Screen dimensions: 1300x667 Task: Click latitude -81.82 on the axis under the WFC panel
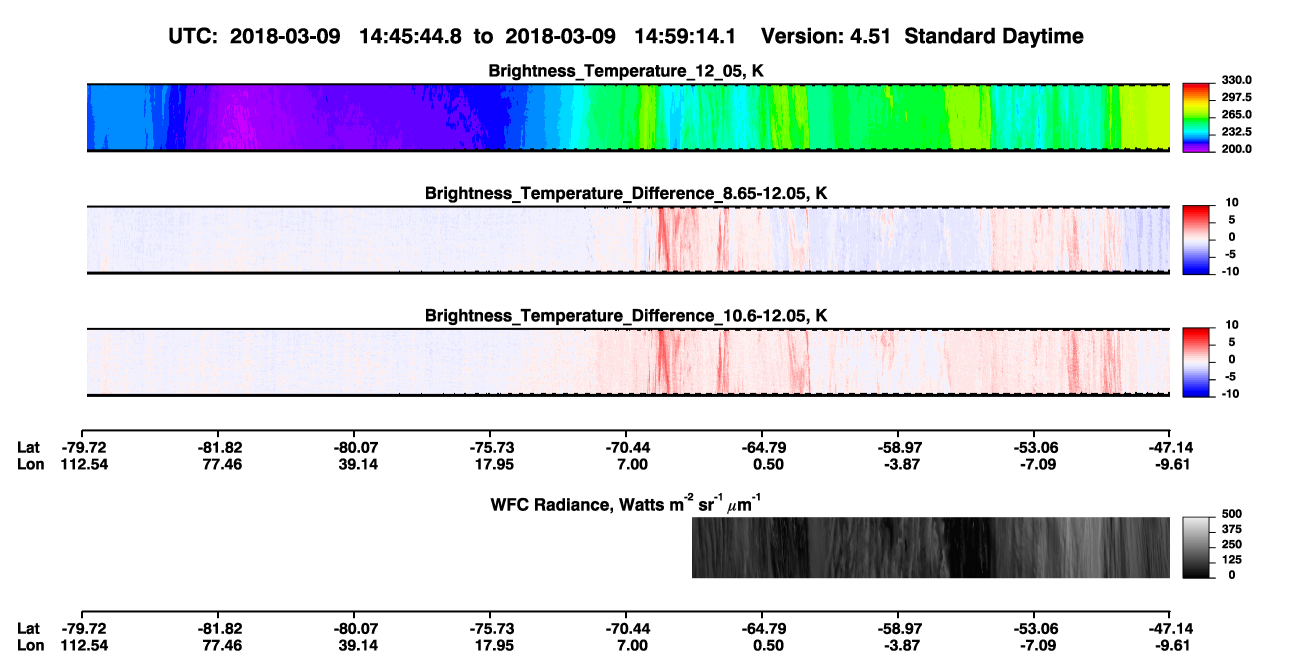pyautogui.click(x=219, y=629)
